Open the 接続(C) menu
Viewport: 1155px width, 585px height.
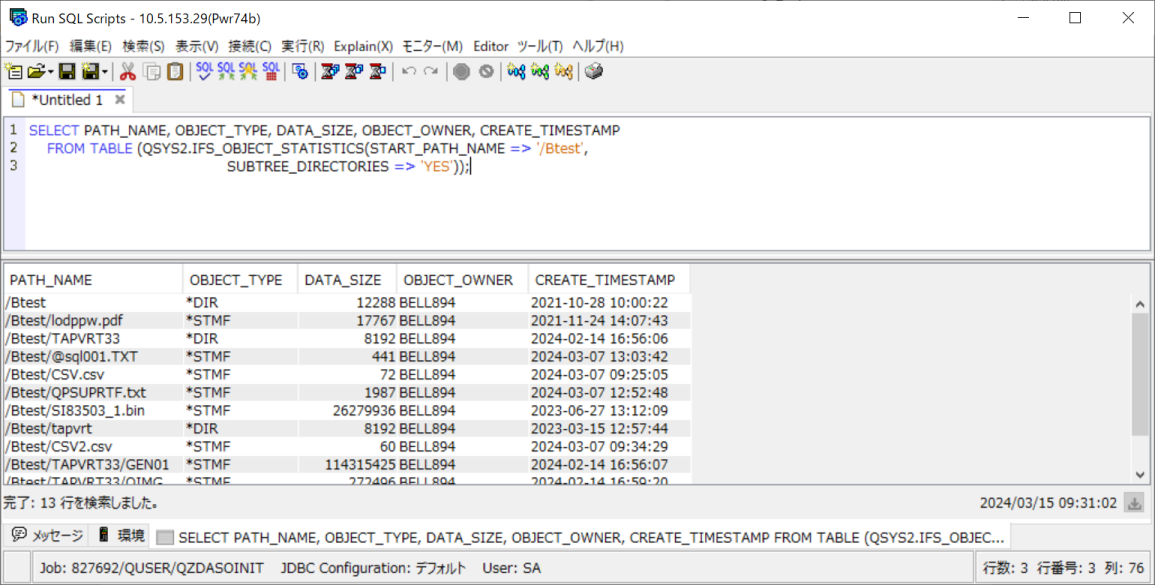[250, 46]
